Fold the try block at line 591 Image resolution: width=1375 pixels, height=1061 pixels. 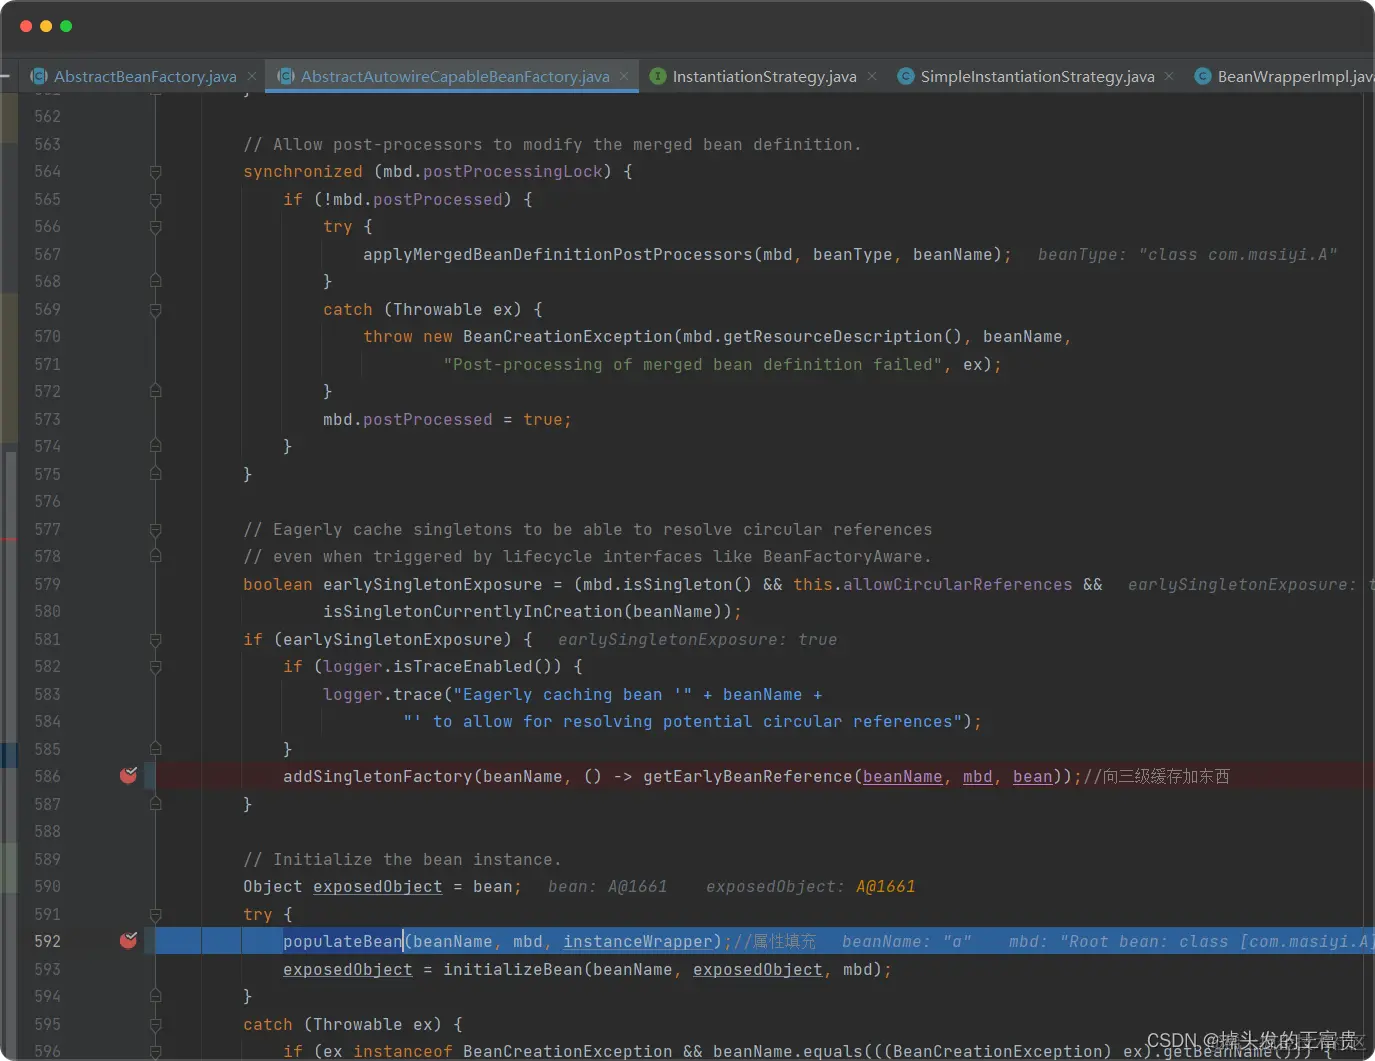(x=155, y=915)
